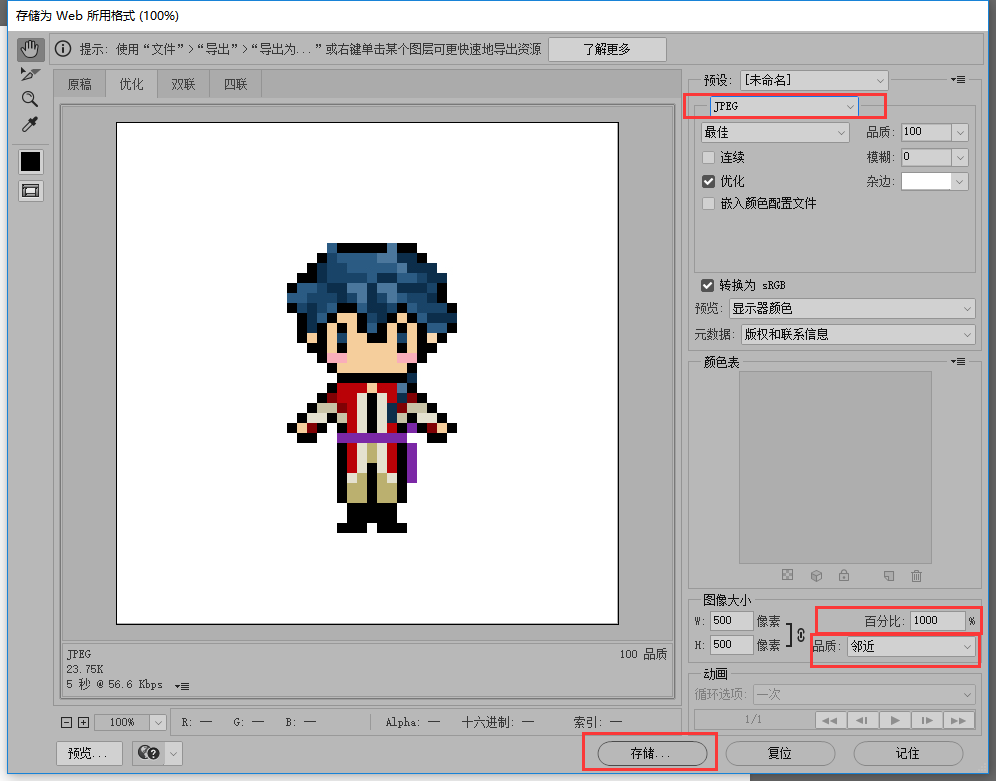Click the H height input field
996x781 pixels.
[731, 644]
